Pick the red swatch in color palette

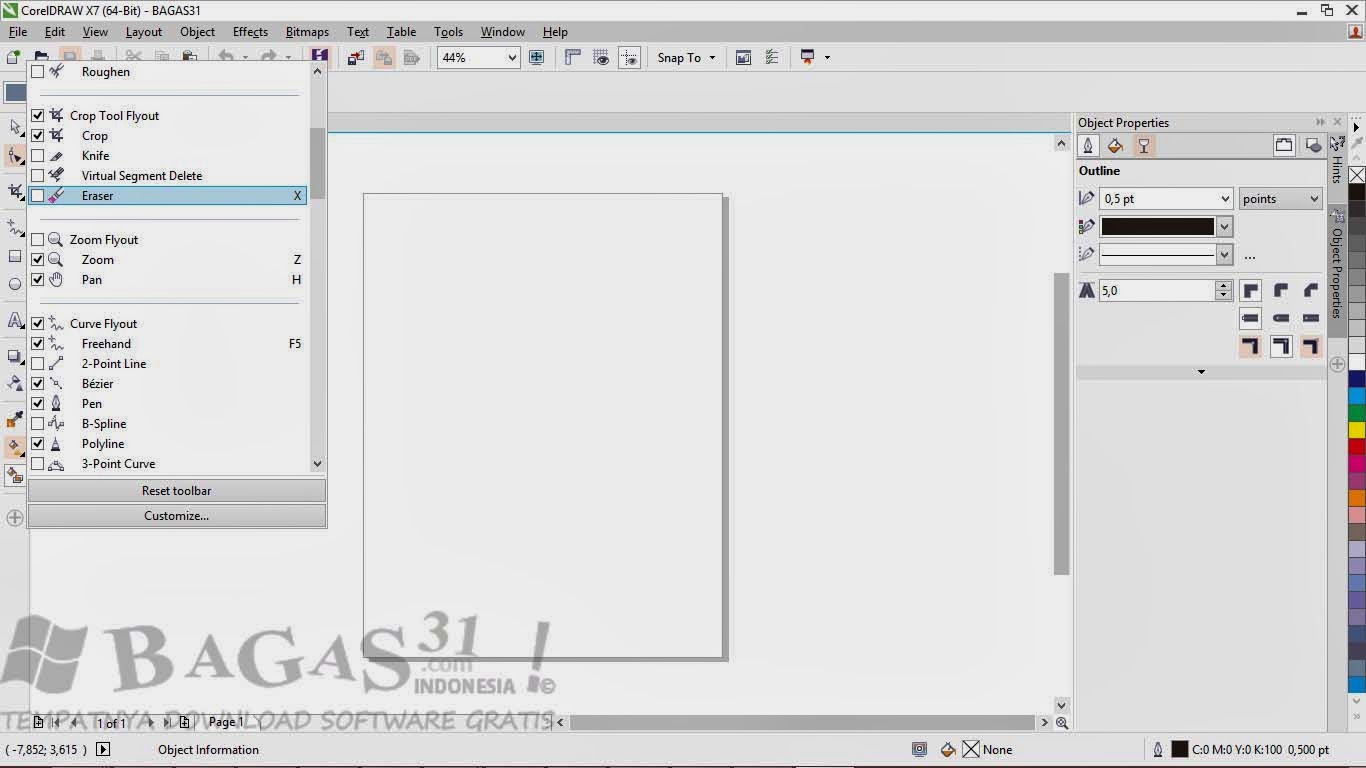pos(1357,447)
